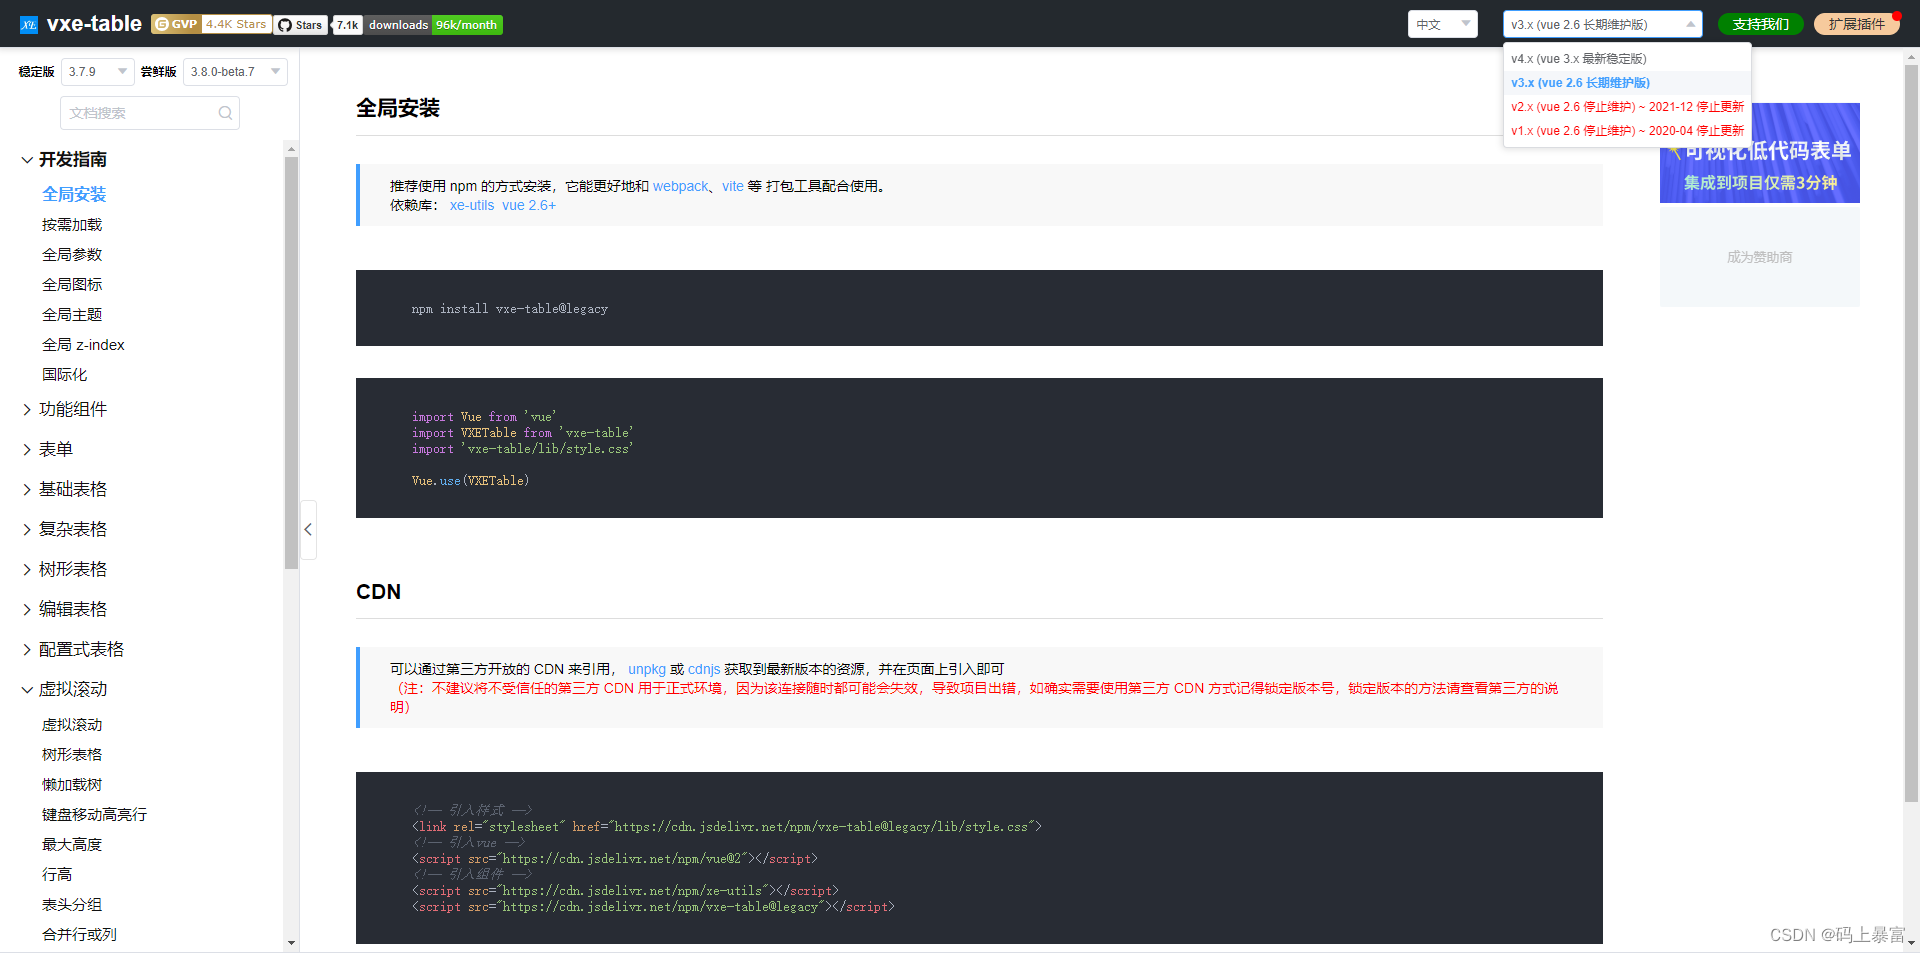Focus the 文档搜索 search field

pos(150,113)
